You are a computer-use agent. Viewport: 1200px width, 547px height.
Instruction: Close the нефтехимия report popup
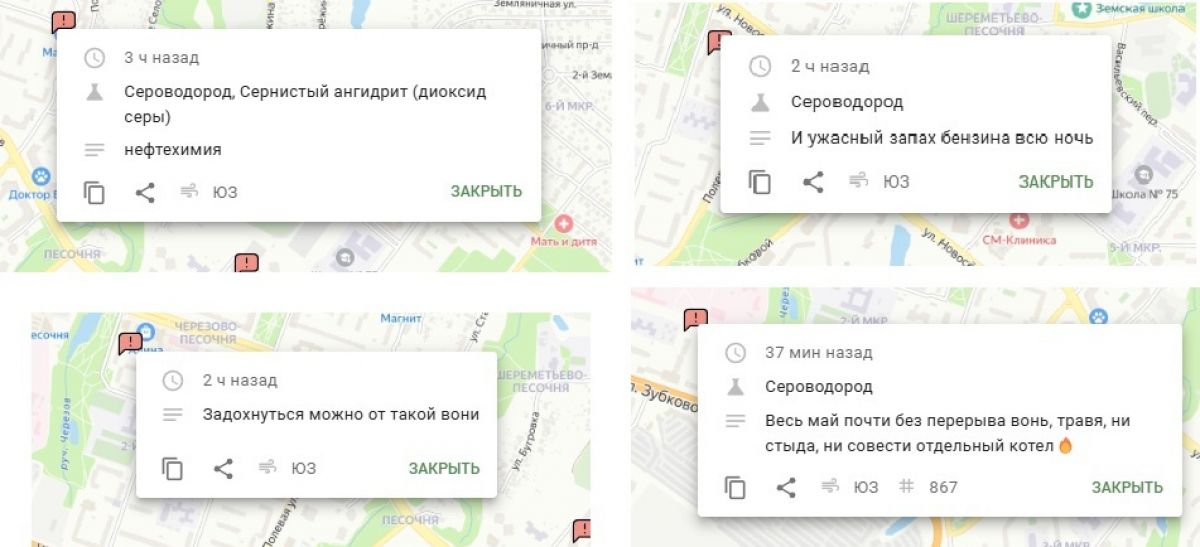click(486, 192)
